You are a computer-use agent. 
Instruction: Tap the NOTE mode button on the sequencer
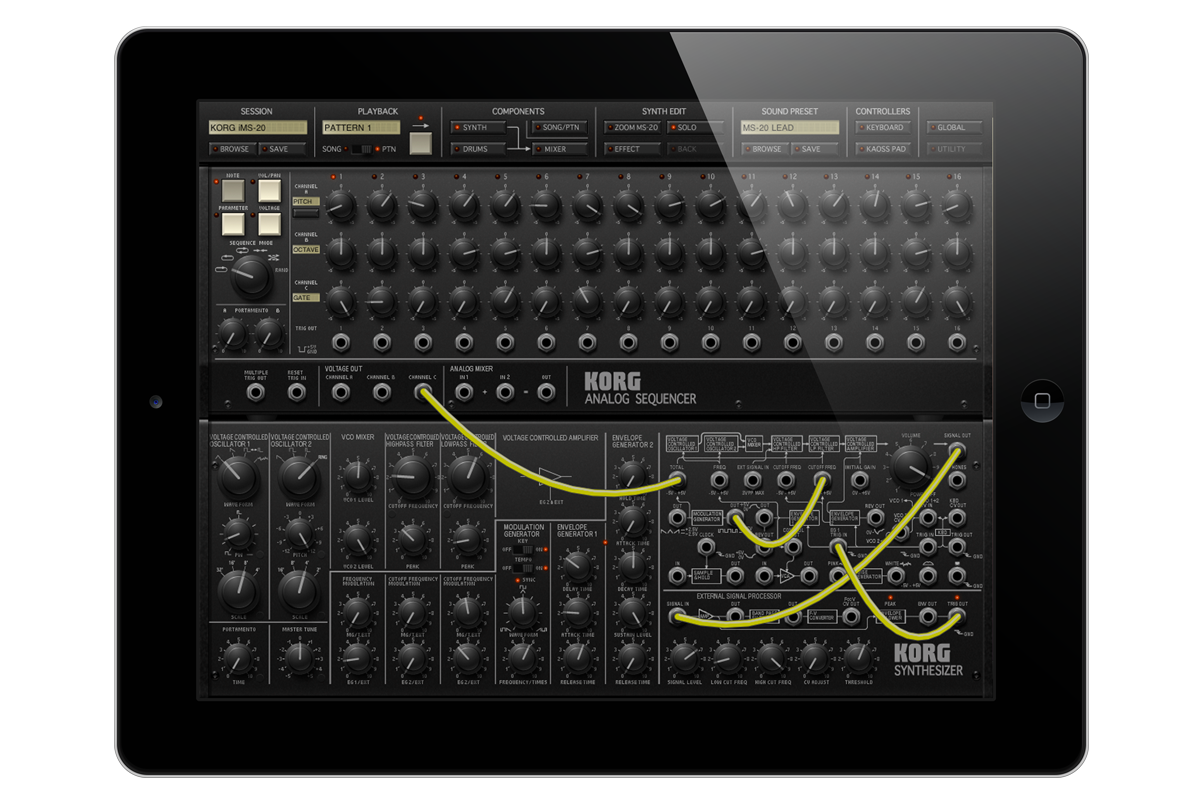pyautogui.click(x=233, y=190)
